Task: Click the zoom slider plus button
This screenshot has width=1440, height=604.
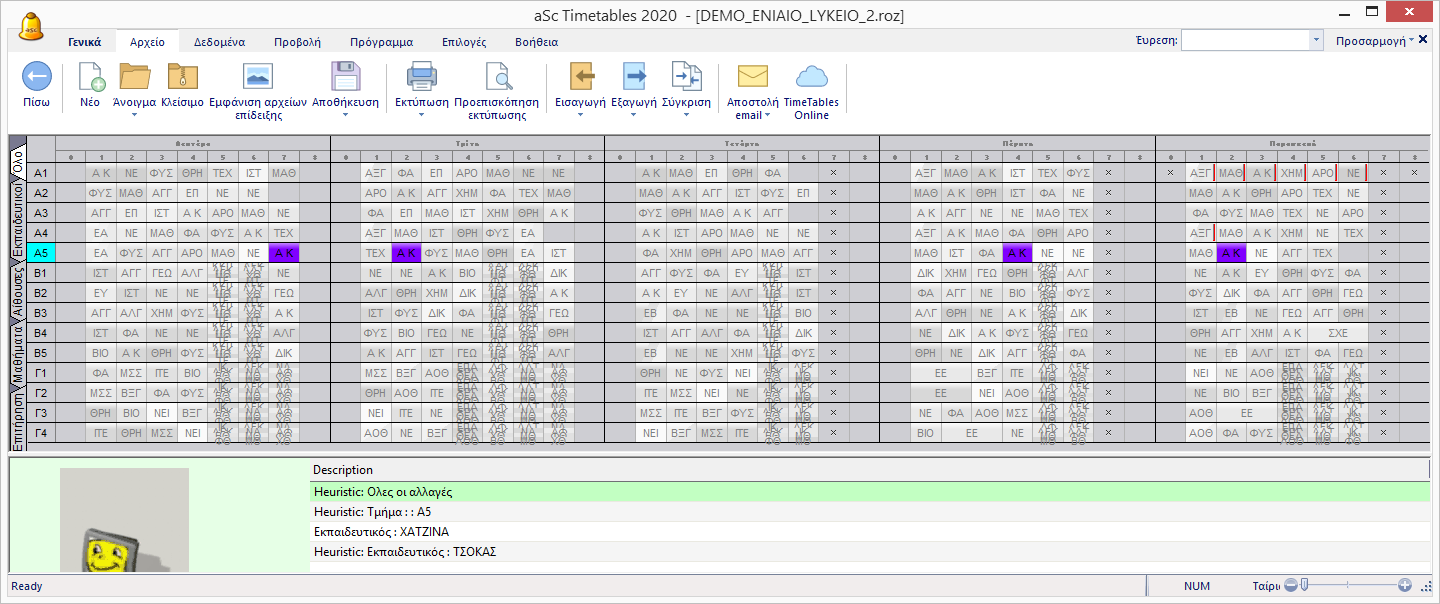Action: tap(1404, 585)
